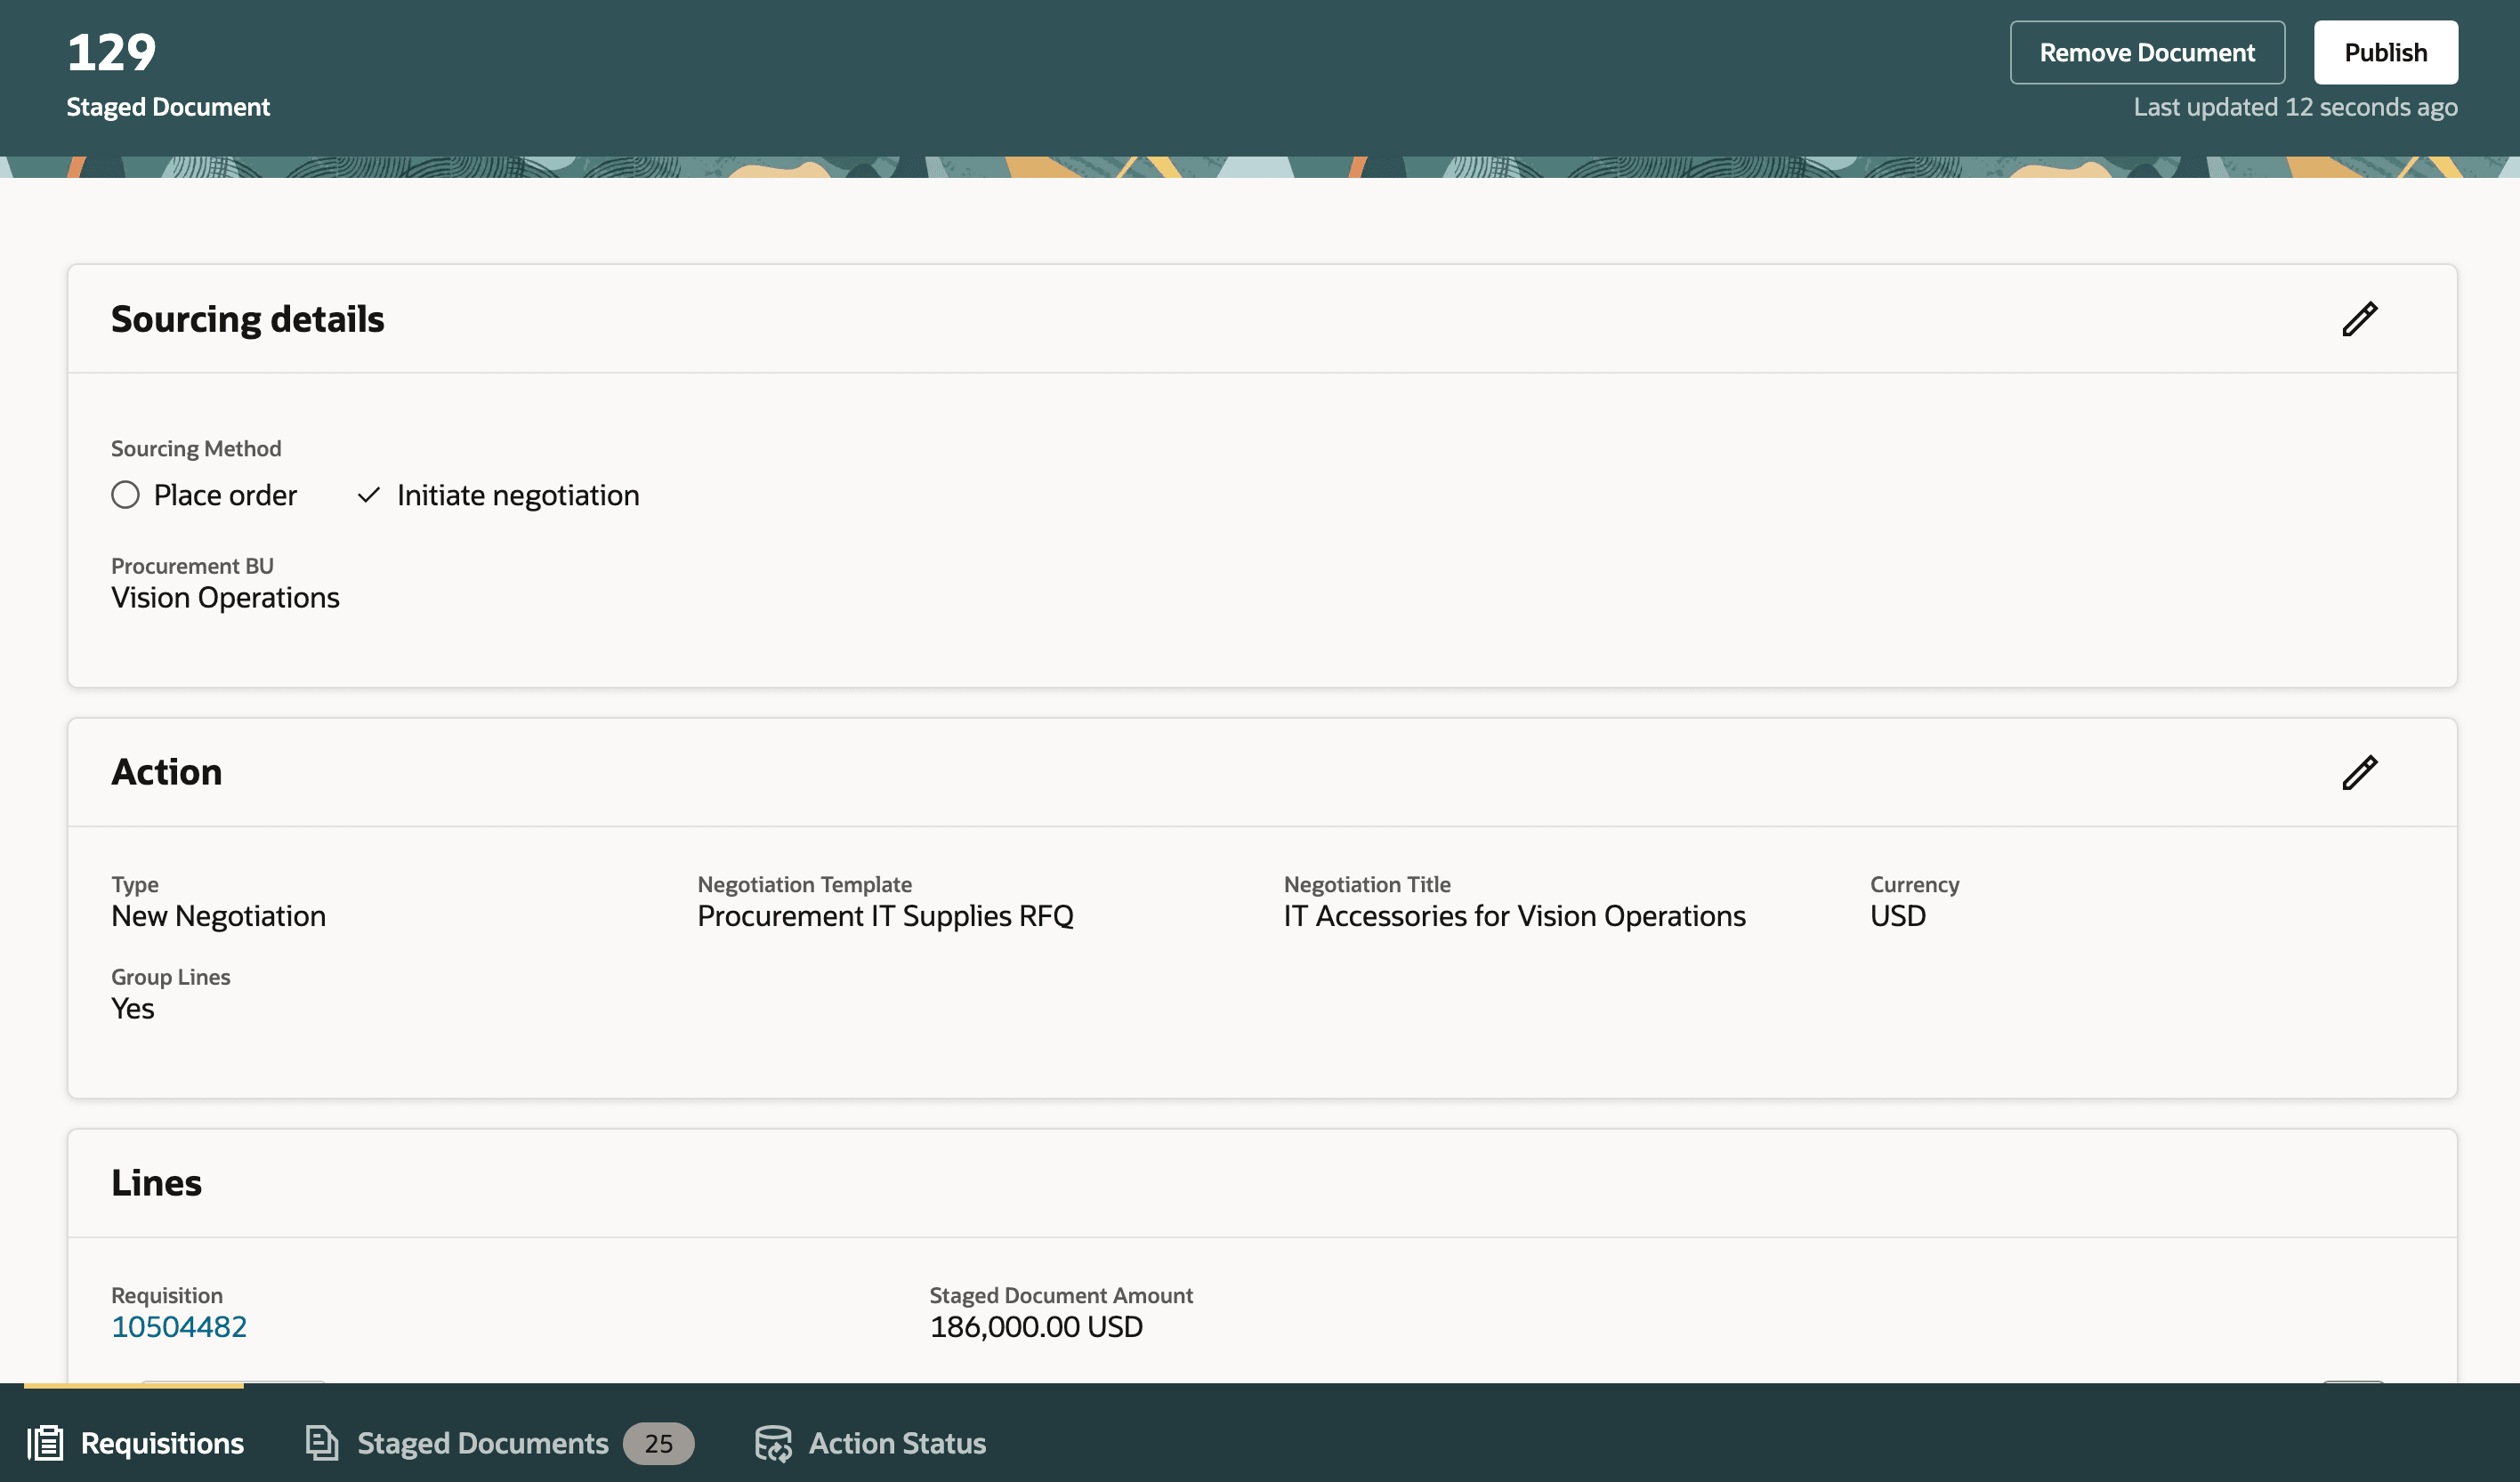Viewport: 2520px width, 1482px height.
Task: Click the Action section edit pencil
Action: [2359, 772]
